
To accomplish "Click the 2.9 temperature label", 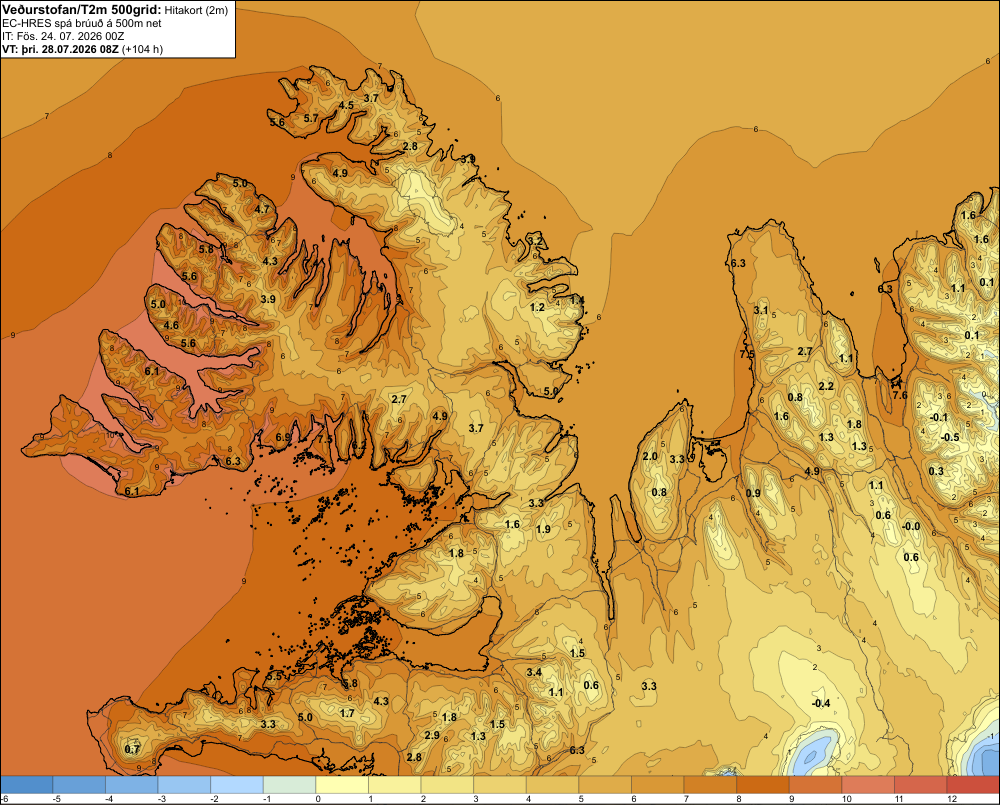I will 432,735.
